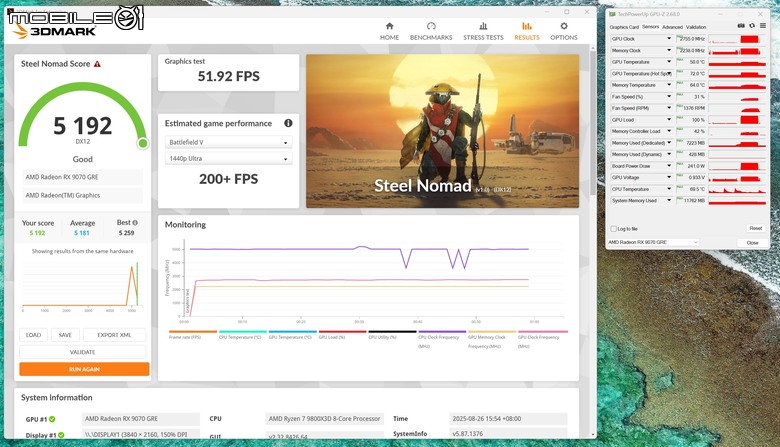Click Close button in GPU-Z
The width and height of the screenshot is (780, 447).
coord(752,243)
